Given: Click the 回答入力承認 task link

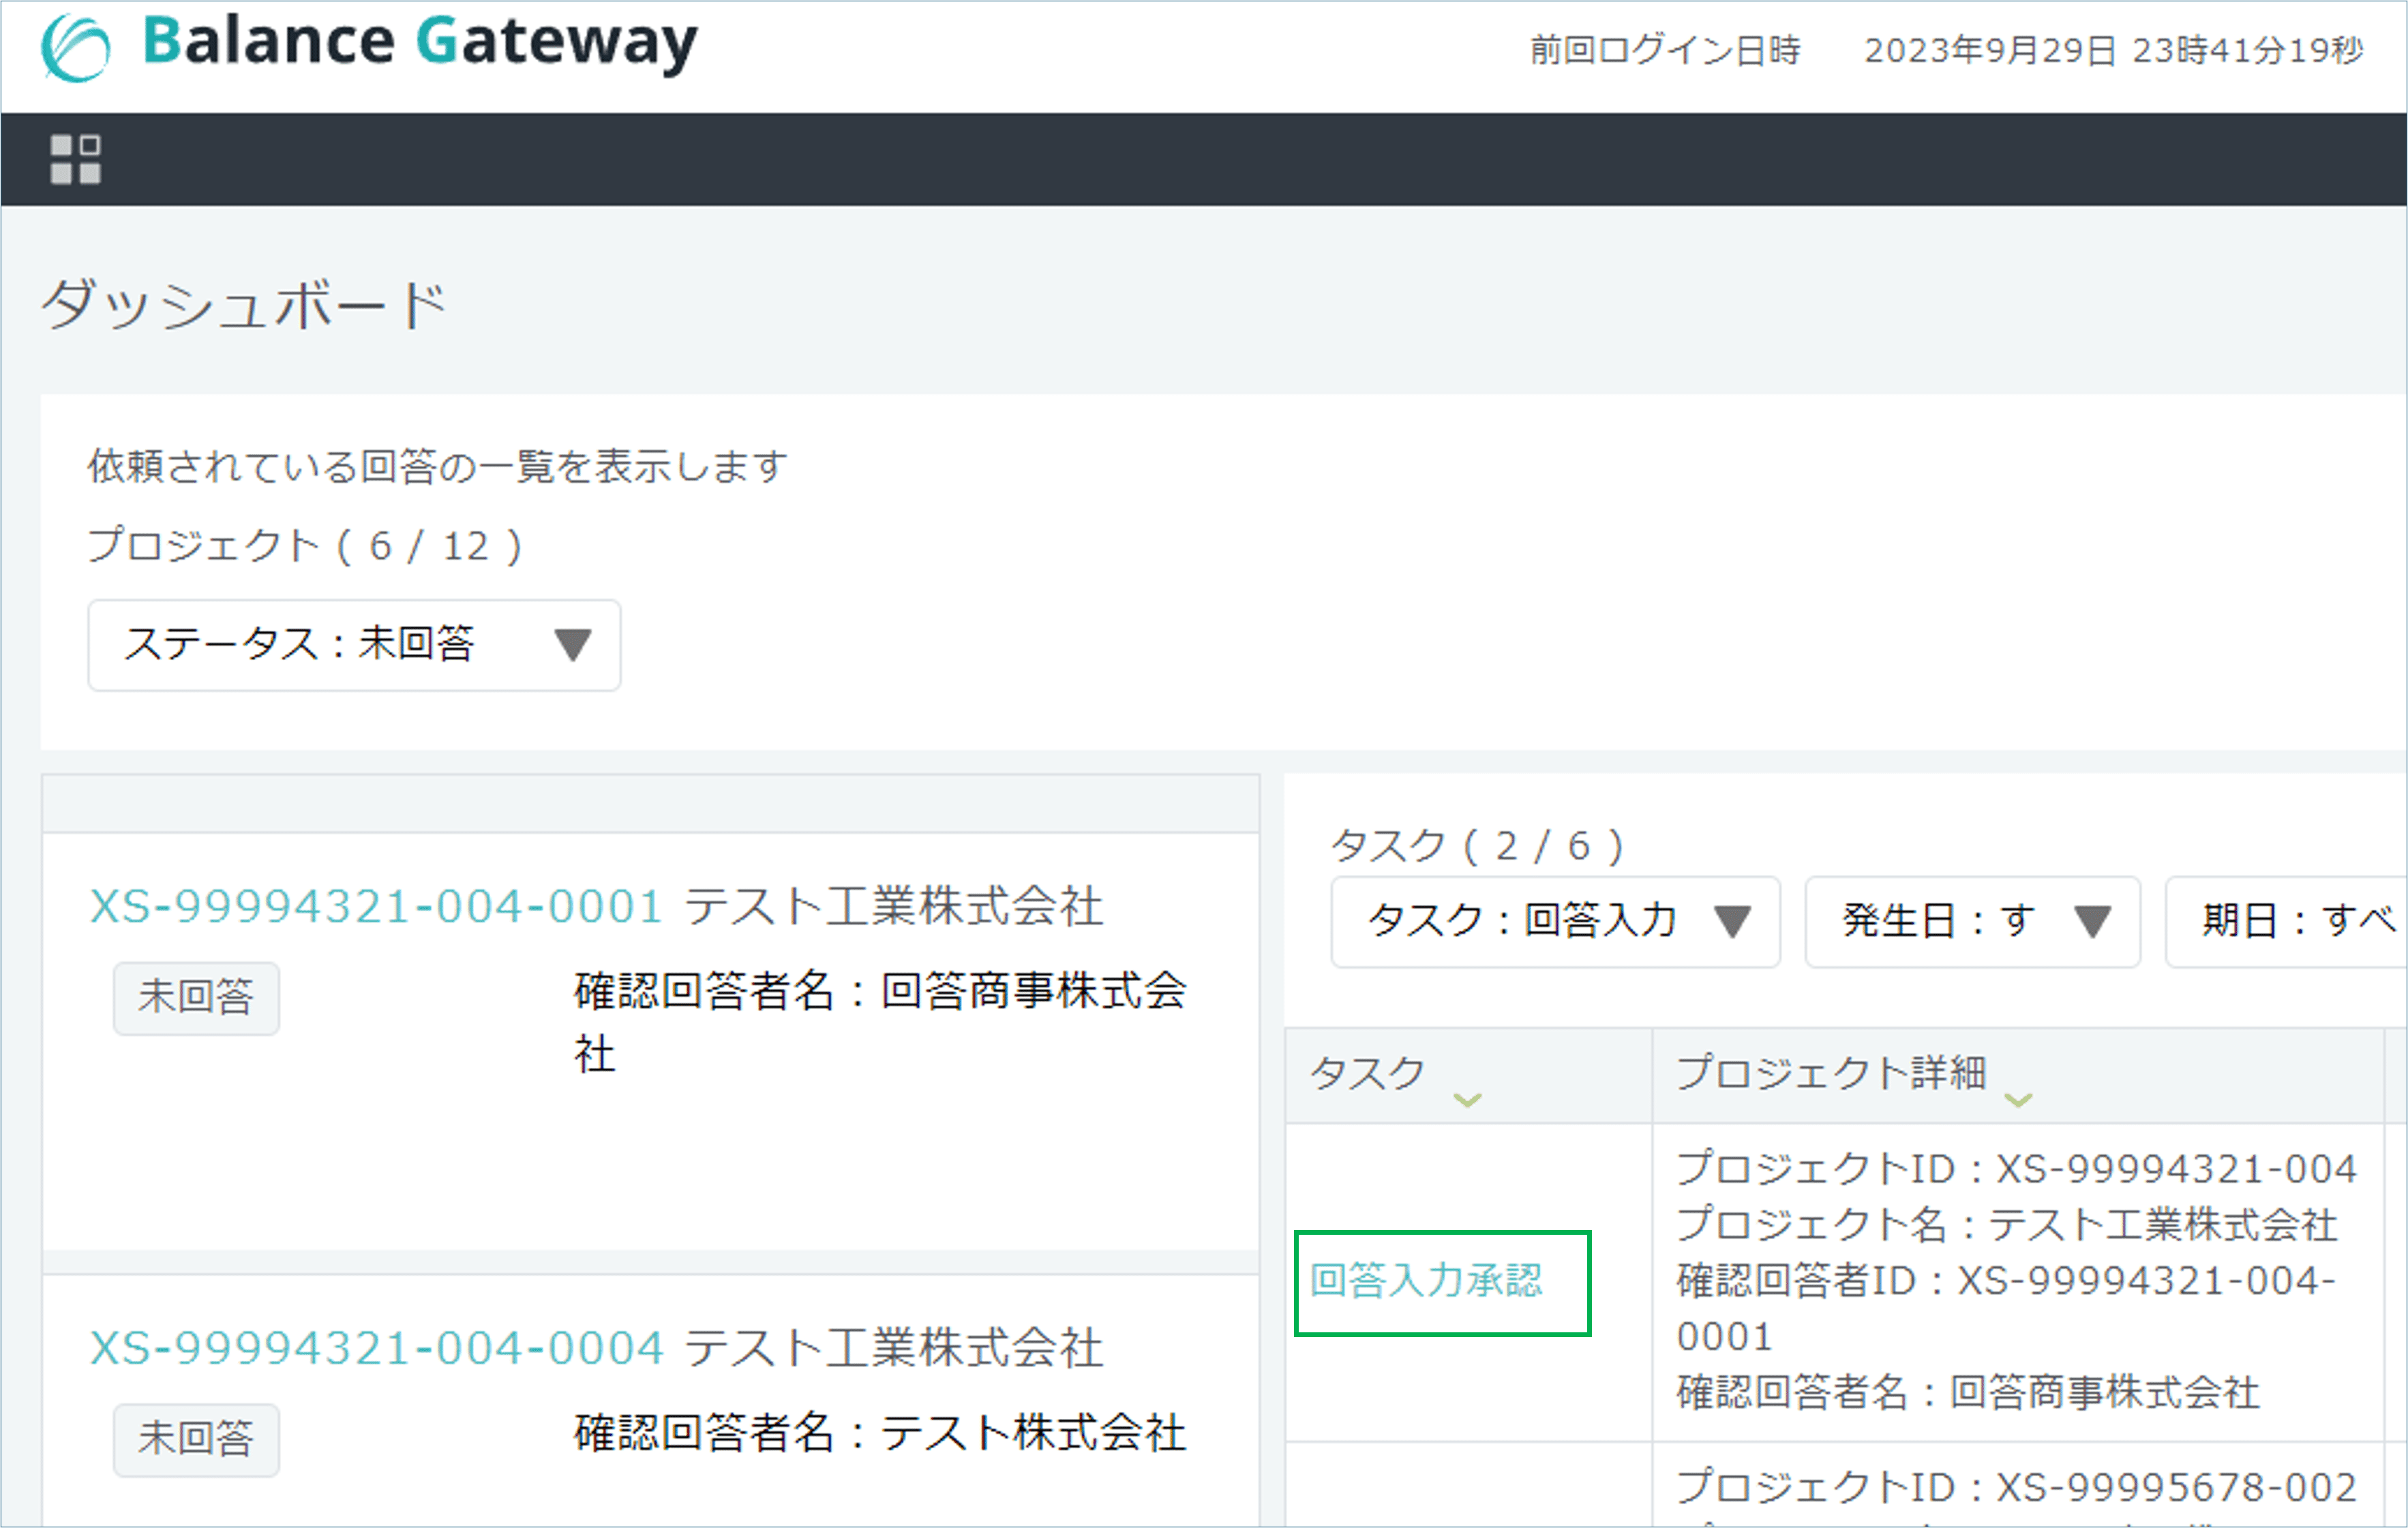Looking at the screenshot, I should (1427, 1281).
